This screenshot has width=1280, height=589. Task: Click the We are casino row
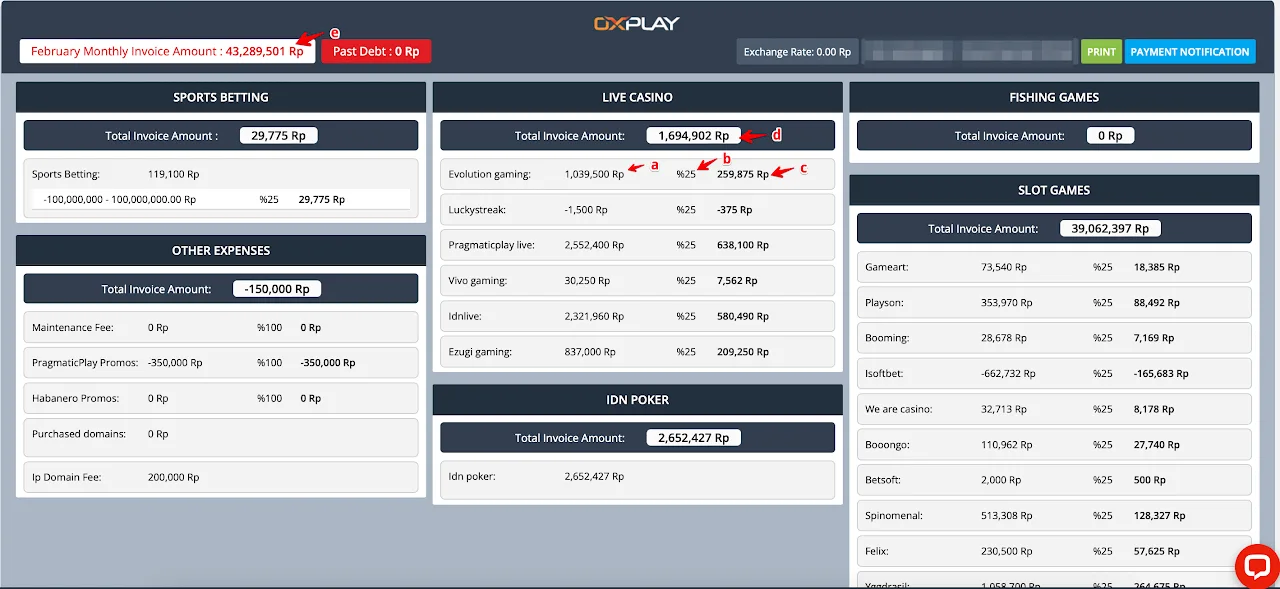tap(1054, 409)
